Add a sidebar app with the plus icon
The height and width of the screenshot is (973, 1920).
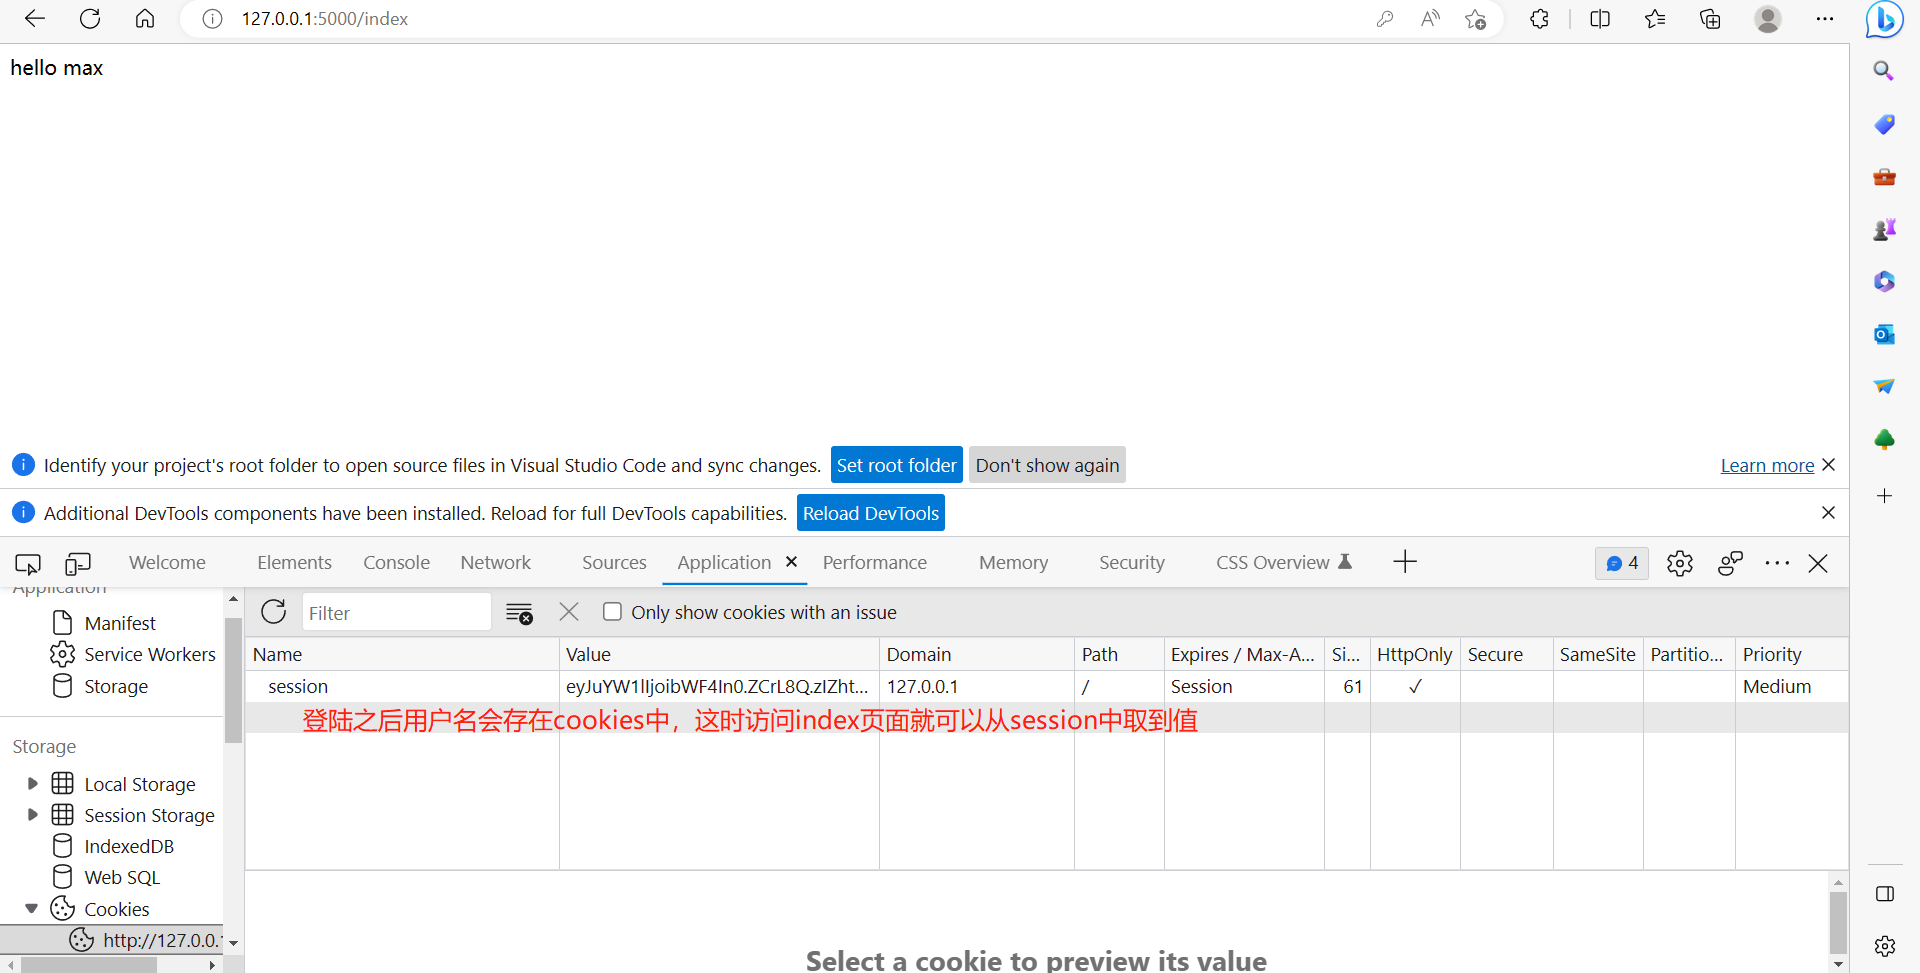coord(1884,496)
